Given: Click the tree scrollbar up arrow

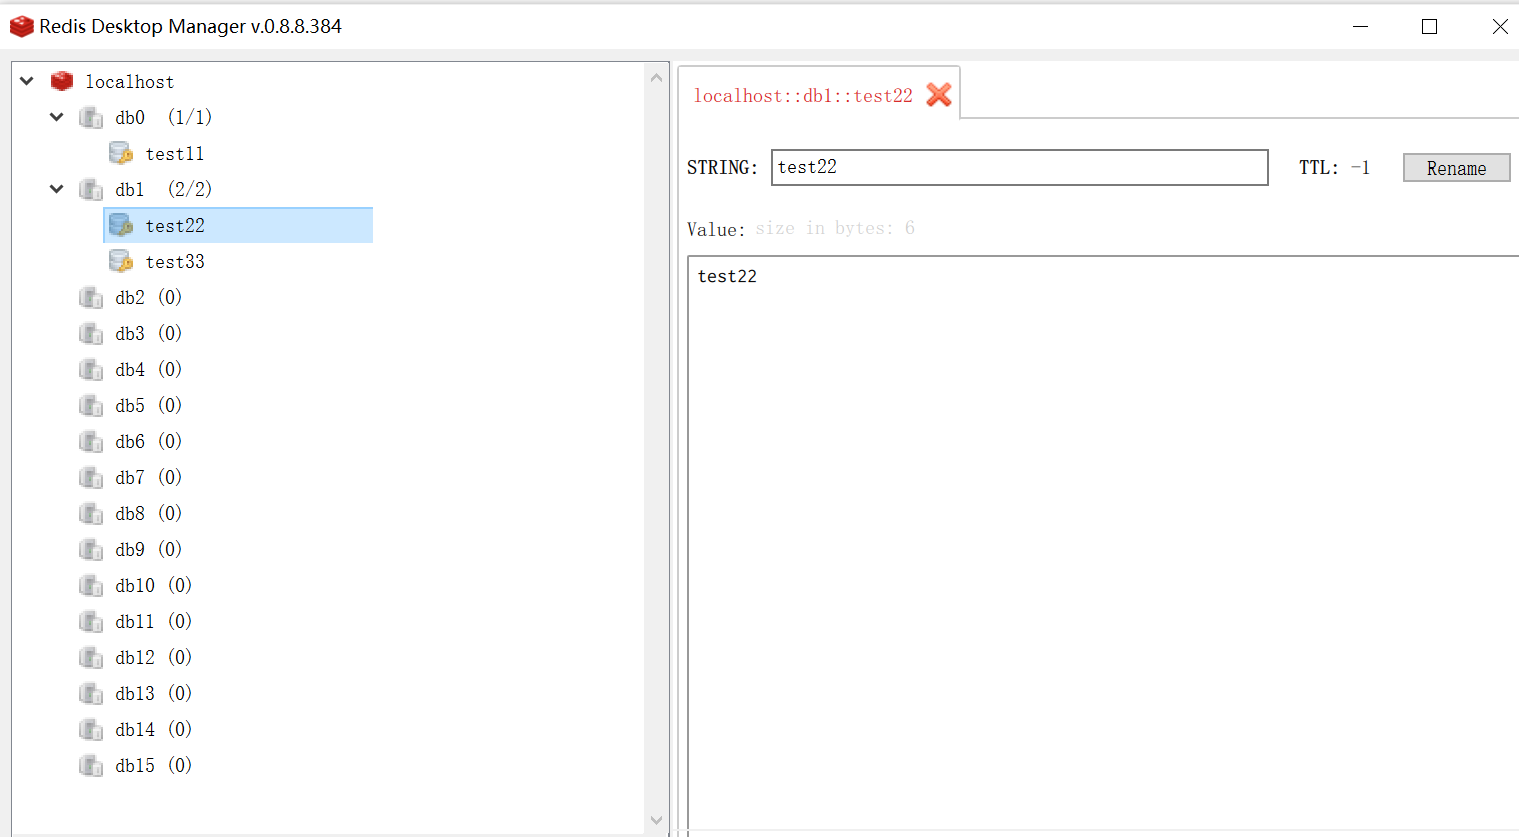Looking at the screenshot, I should point(657,77).
